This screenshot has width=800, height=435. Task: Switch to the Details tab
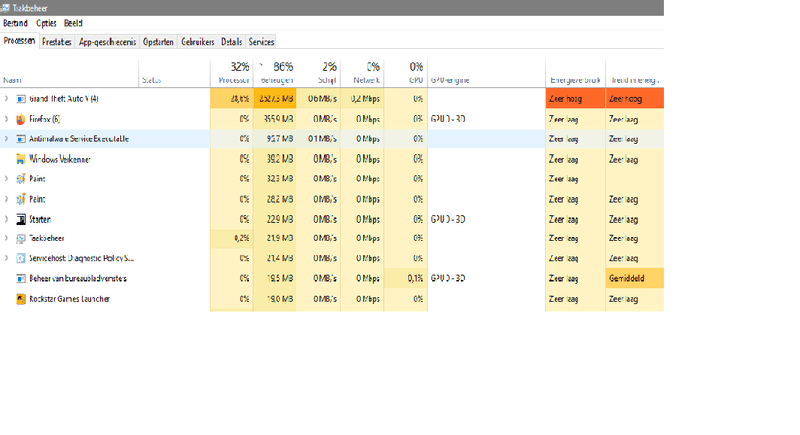(x=231, y=42)
